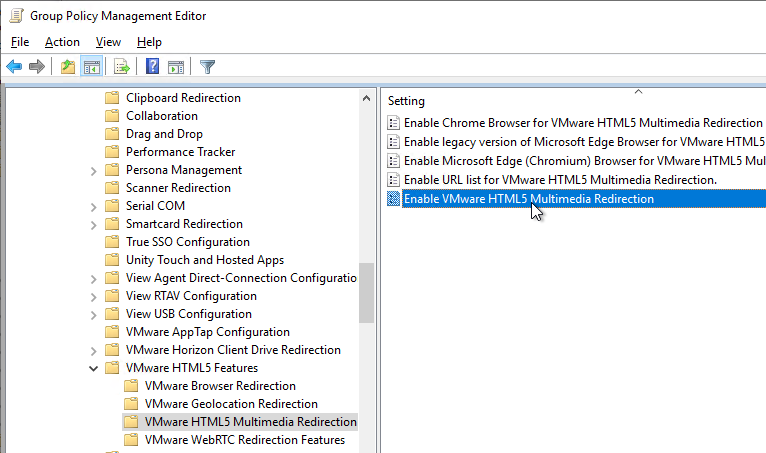Select VMware HTML5 Multimedia Redirection tree folder

coord(251,422)
